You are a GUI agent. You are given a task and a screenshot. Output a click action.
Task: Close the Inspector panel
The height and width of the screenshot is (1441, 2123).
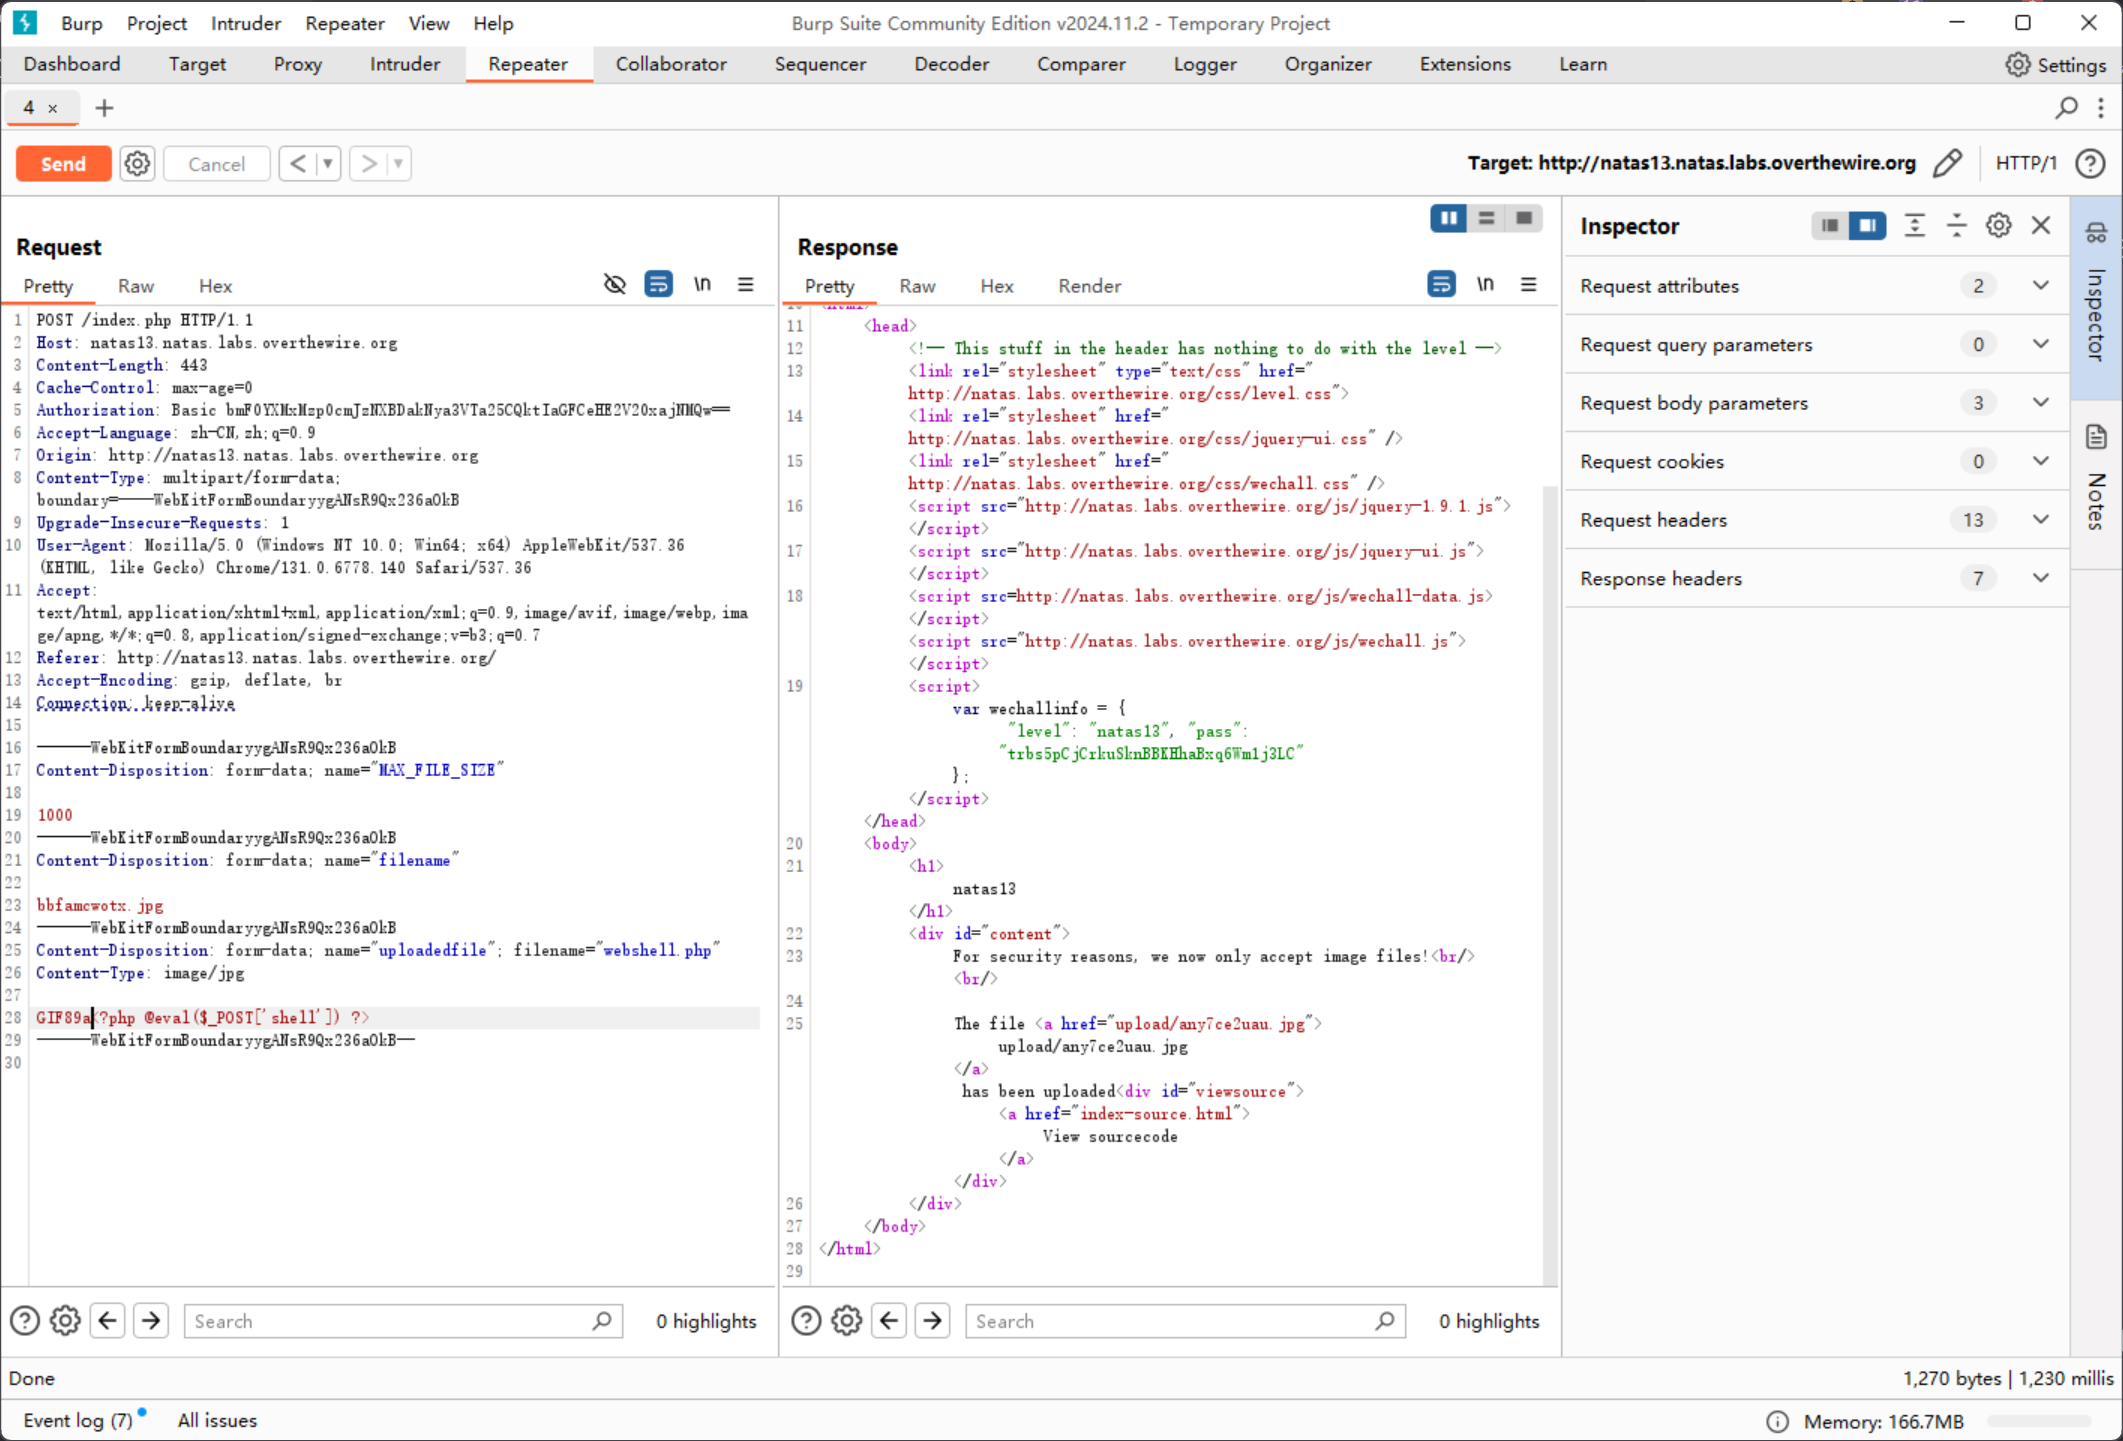pyautogui.click(x=2041, y=226)
